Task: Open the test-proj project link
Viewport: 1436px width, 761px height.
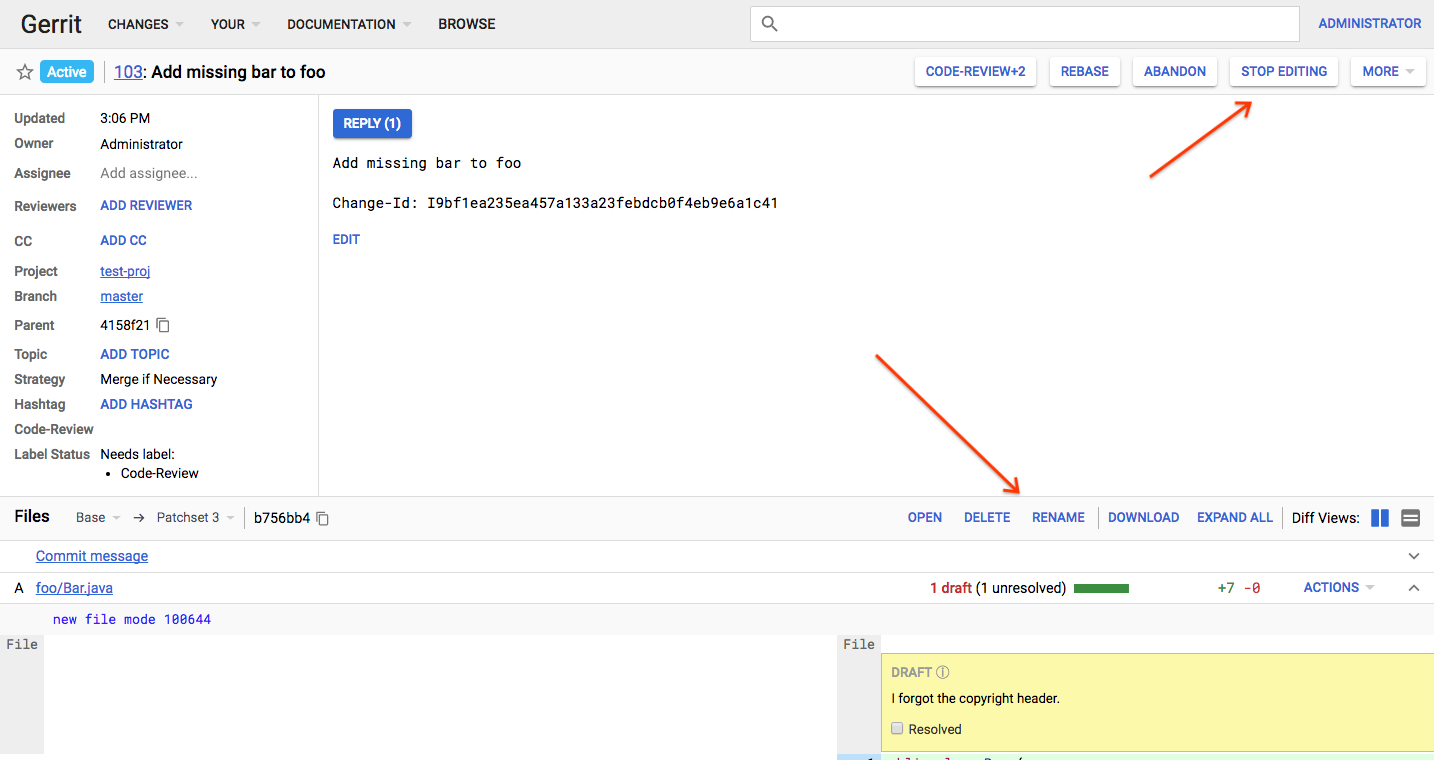Action: [x=125, y=272]
